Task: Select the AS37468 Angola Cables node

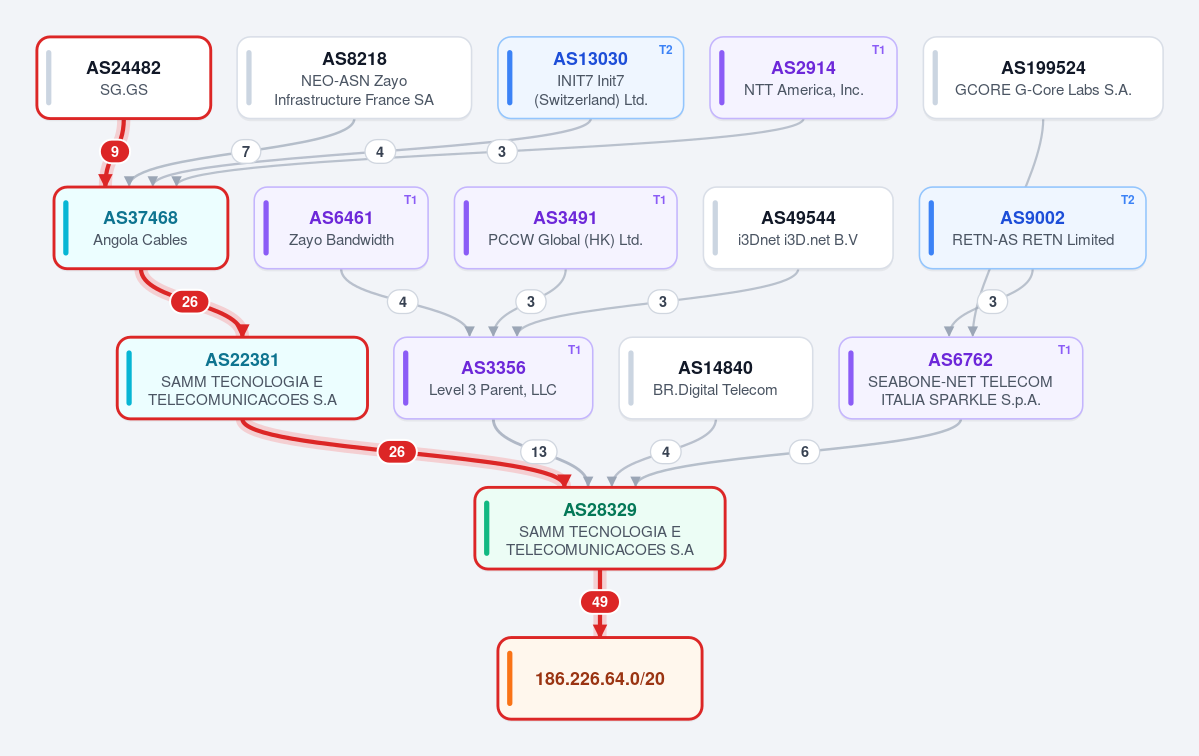Action: pos(141,228)
